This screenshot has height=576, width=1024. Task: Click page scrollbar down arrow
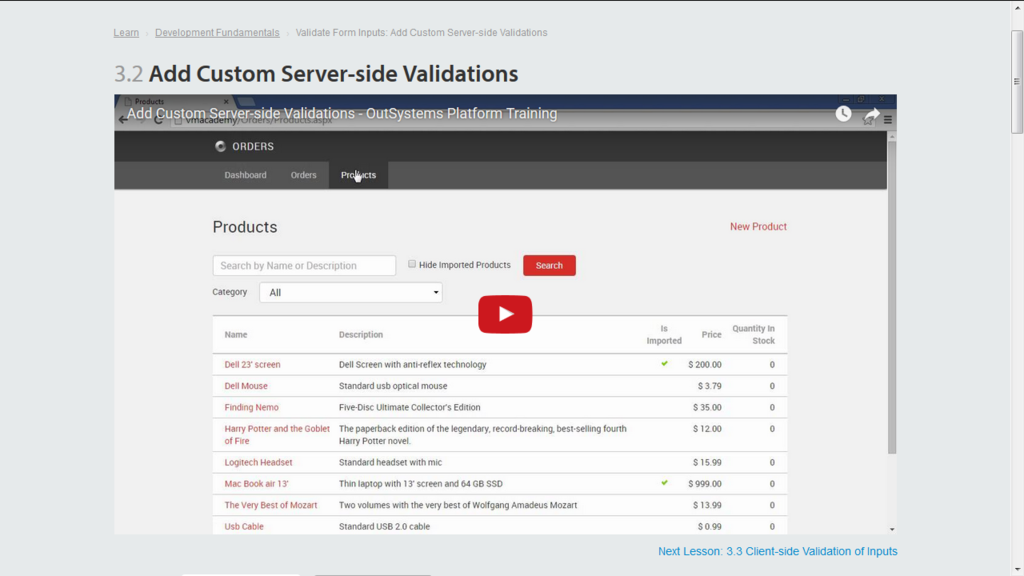(1017, 569)
